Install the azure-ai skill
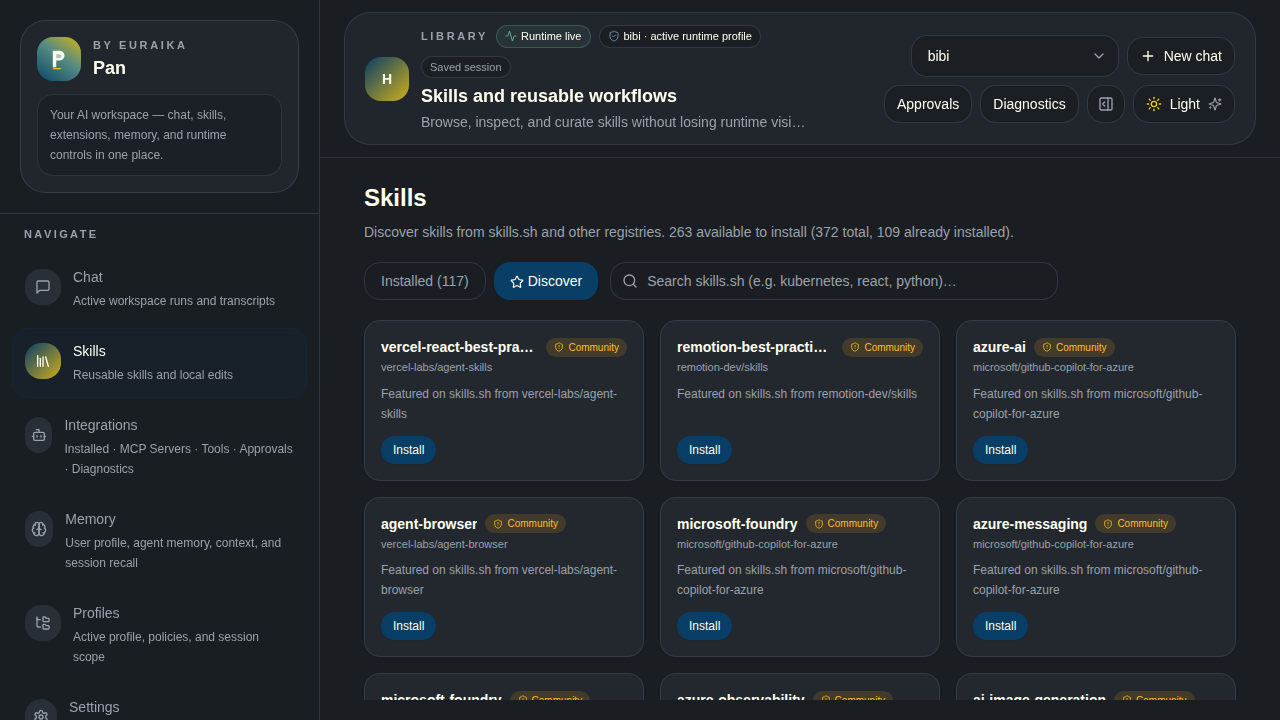Screen dimensions: 1280x720 click(1000, 450)
